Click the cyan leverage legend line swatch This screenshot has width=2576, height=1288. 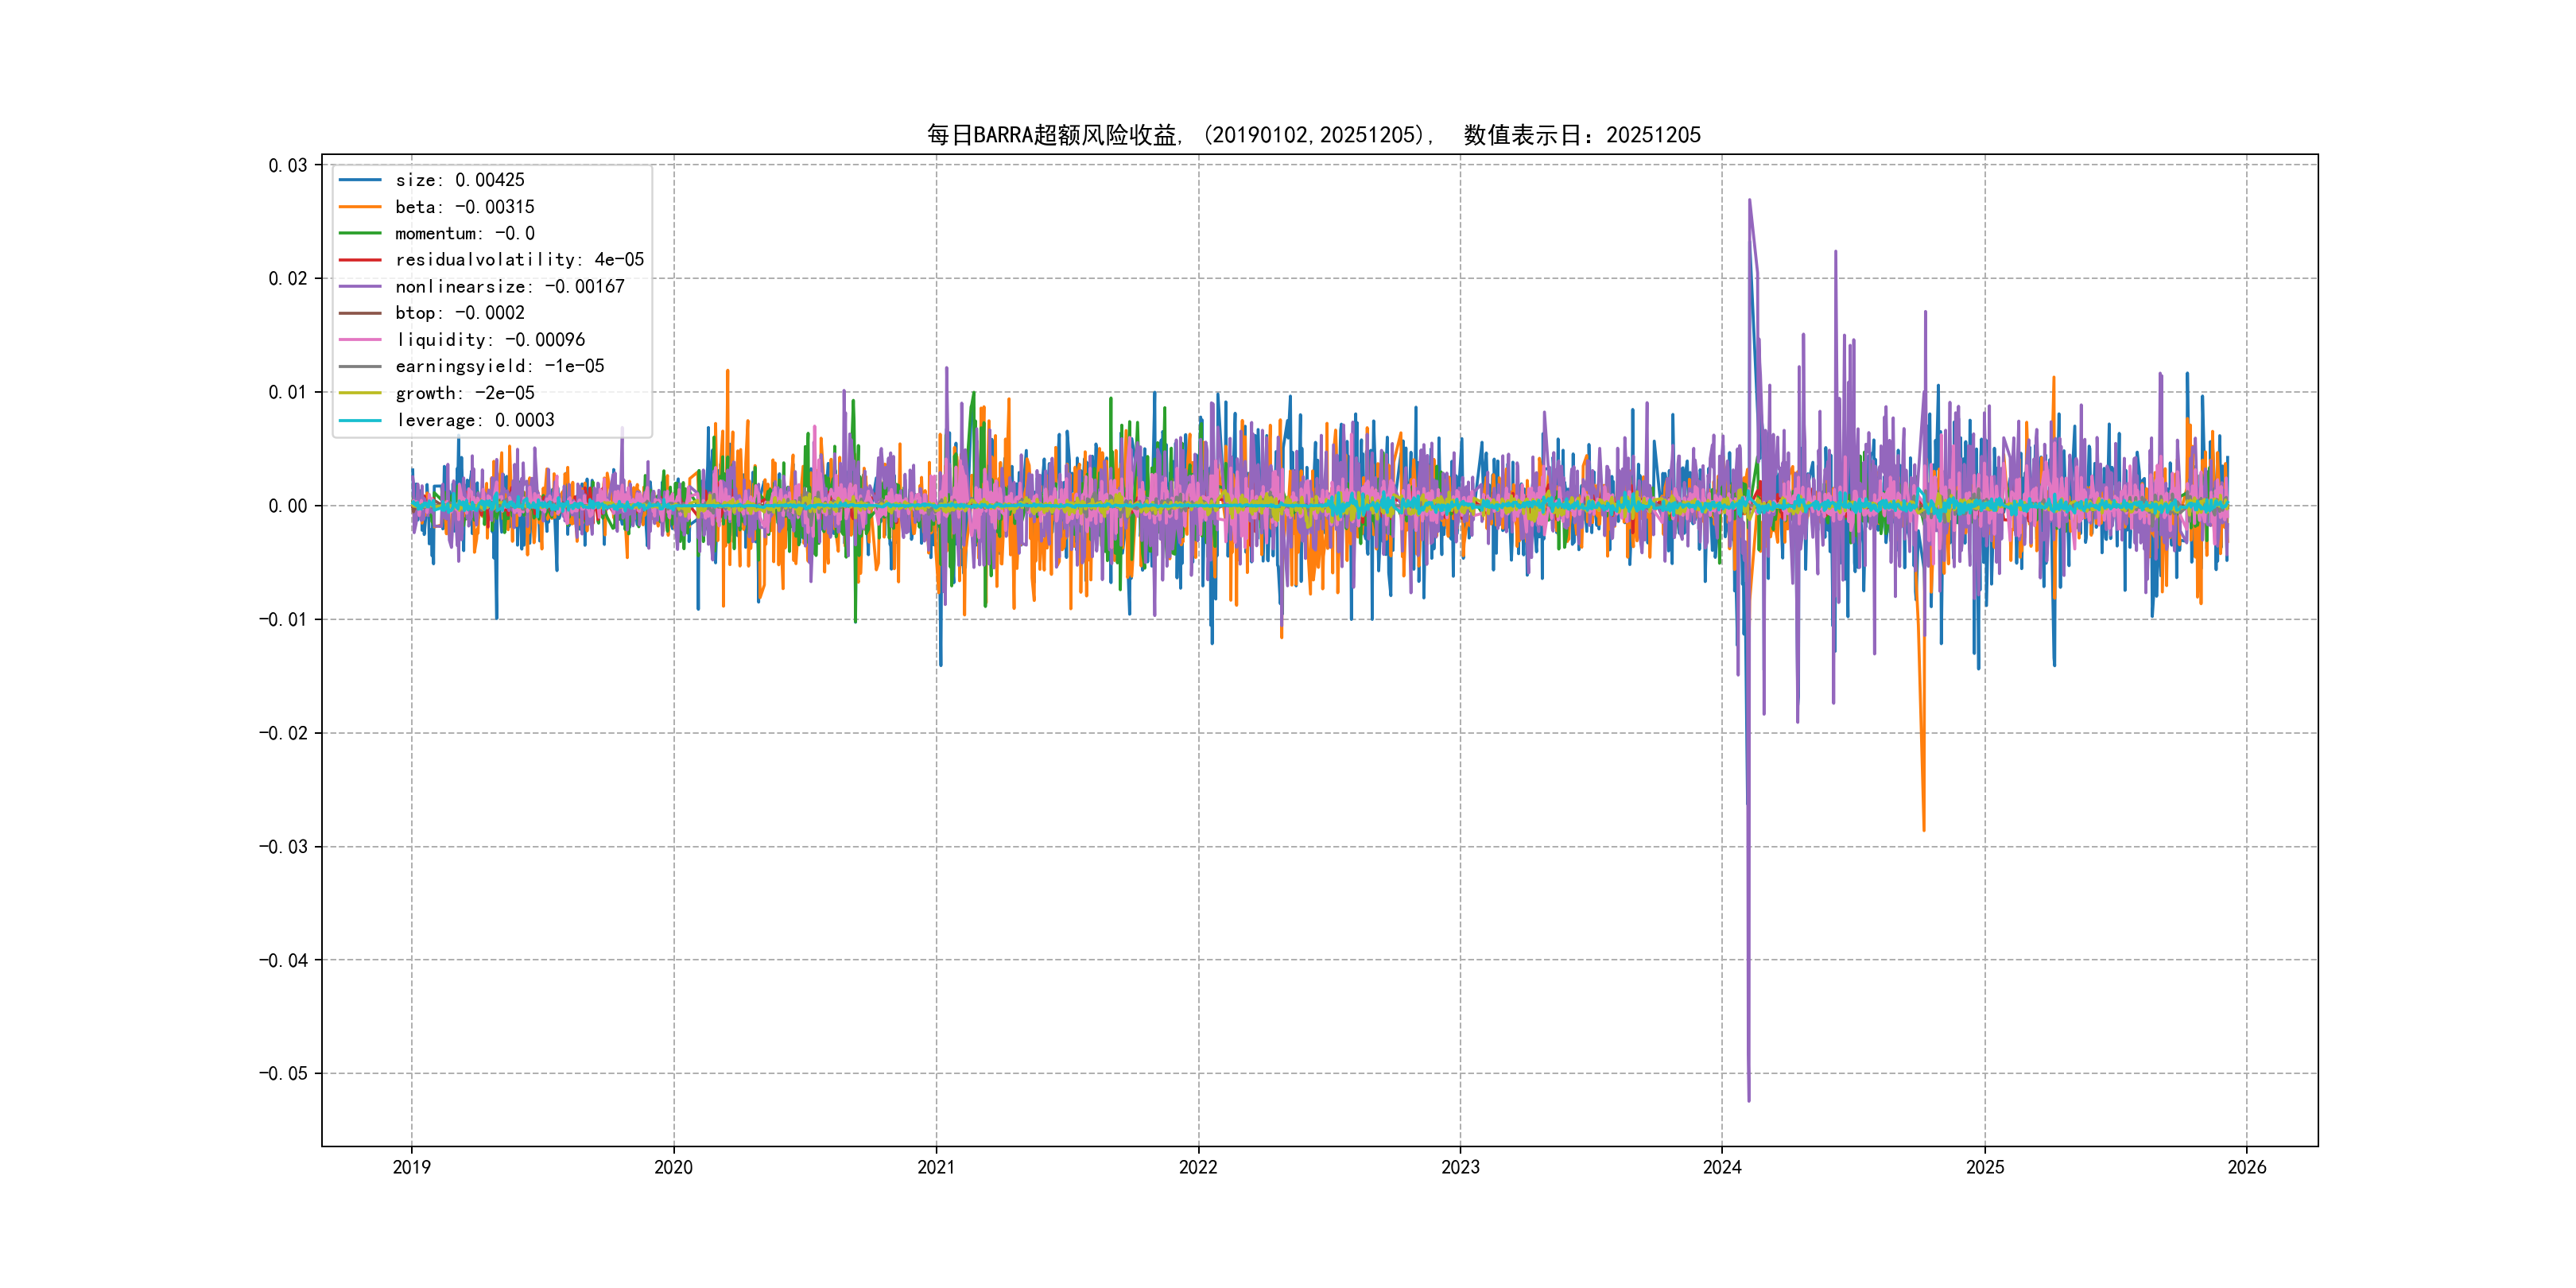(360, 420)
